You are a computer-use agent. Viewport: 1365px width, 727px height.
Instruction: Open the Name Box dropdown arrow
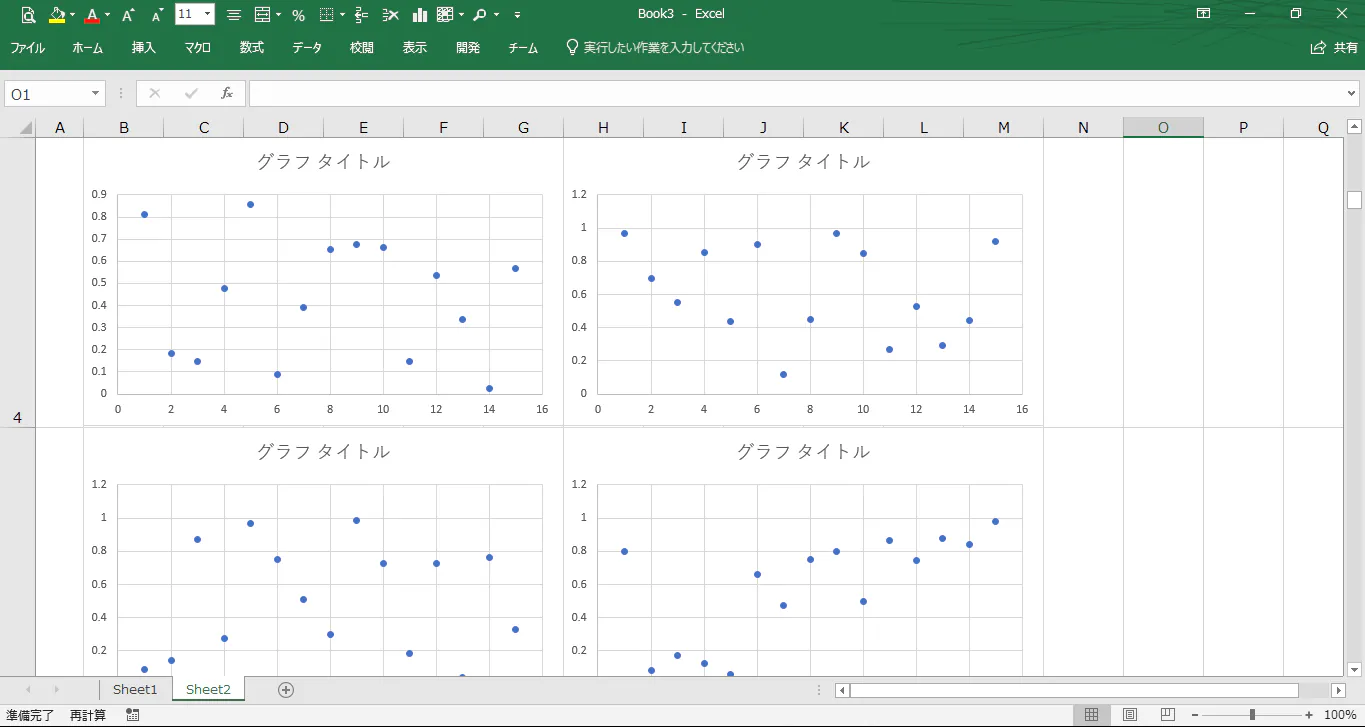(x=96, y=93)
